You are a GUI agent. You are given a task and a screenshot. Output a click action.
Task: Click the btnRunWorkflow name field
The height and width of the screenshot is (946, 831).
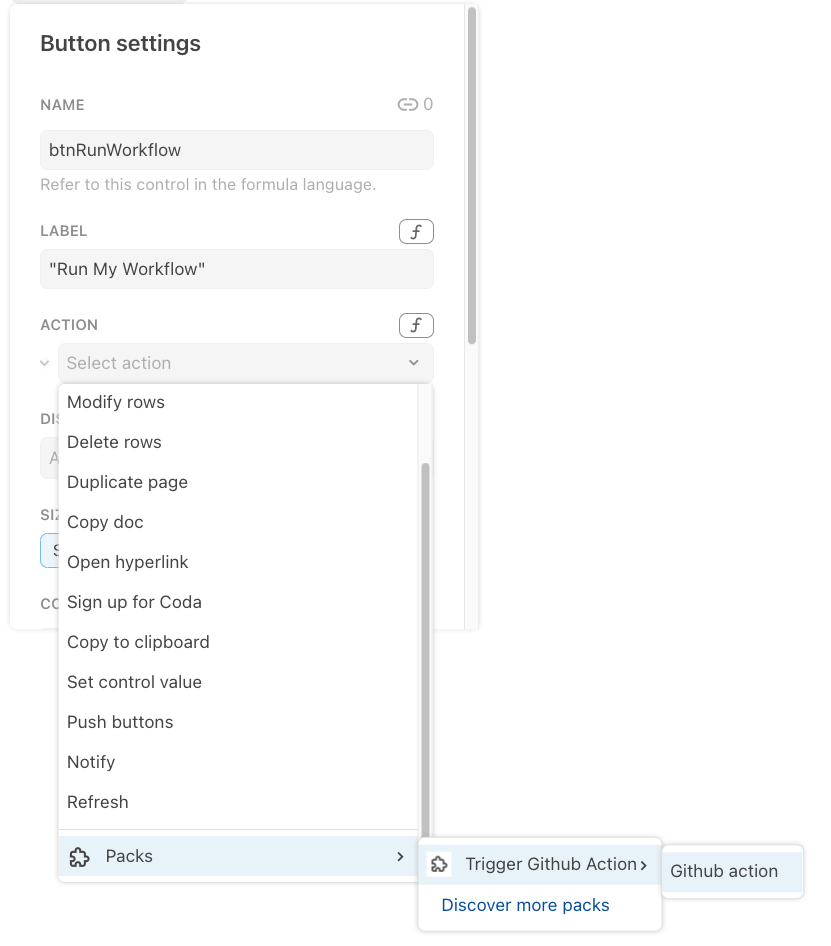click(237, 150)
